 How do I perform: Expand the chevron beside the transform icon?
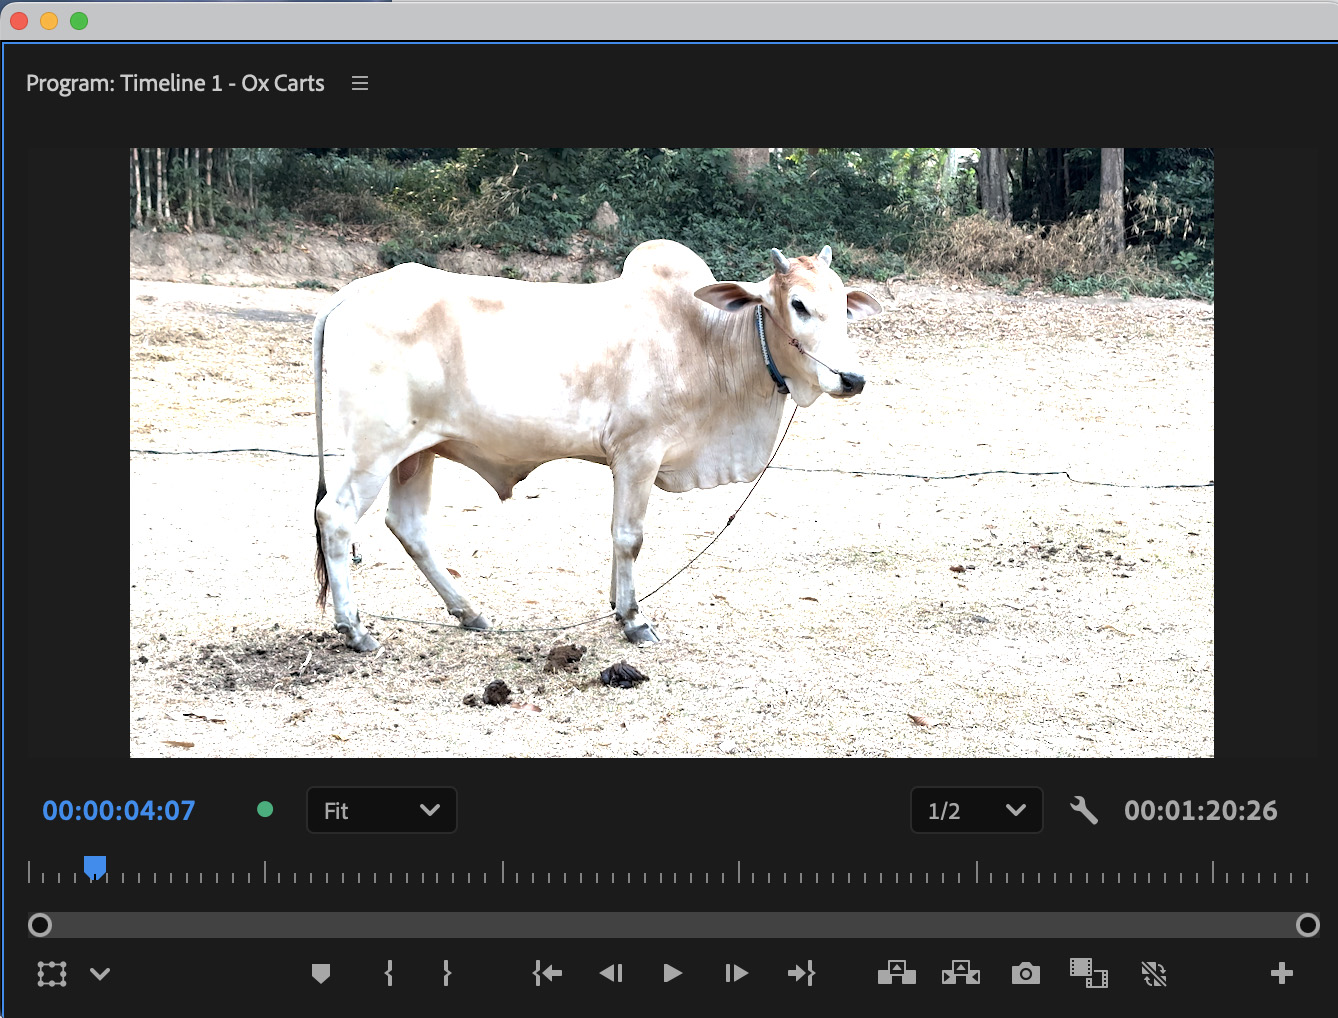pos(100,974)
